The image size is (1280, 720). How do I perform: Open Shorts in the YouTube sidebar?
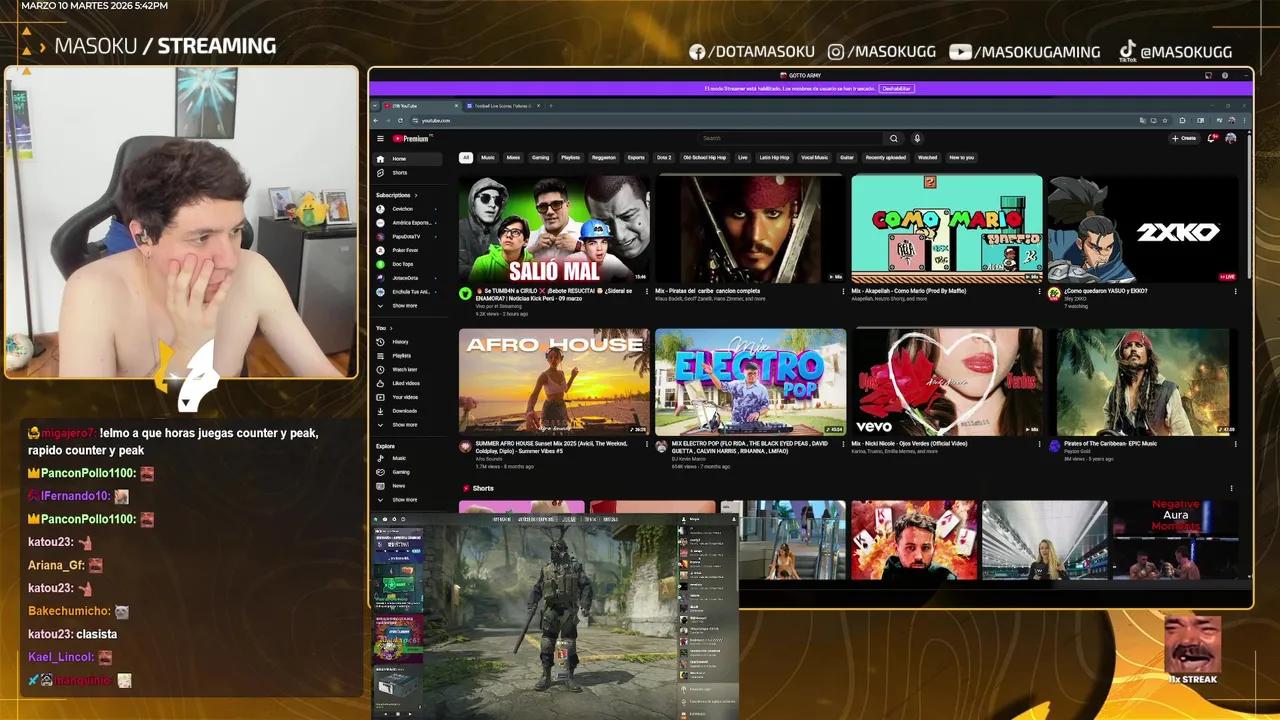(x=408, y=173)
